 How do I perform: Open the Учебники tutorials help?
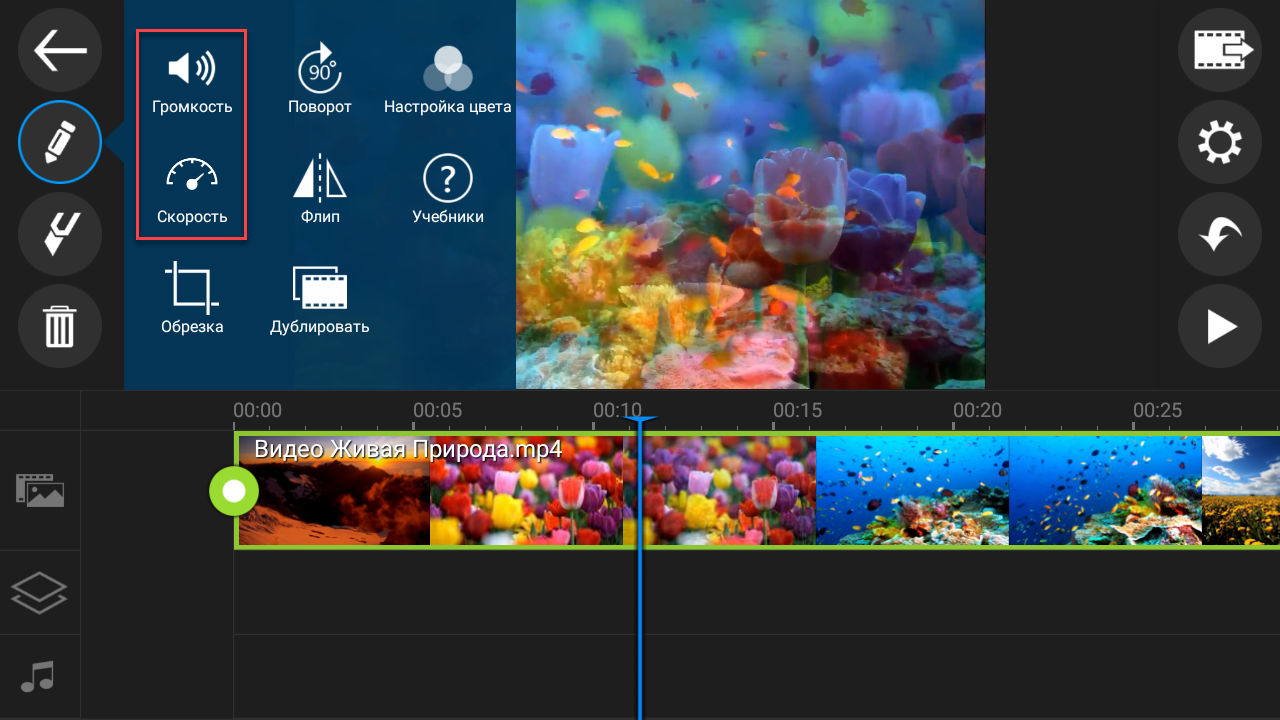pyautogui.click(x=447, y=188)
